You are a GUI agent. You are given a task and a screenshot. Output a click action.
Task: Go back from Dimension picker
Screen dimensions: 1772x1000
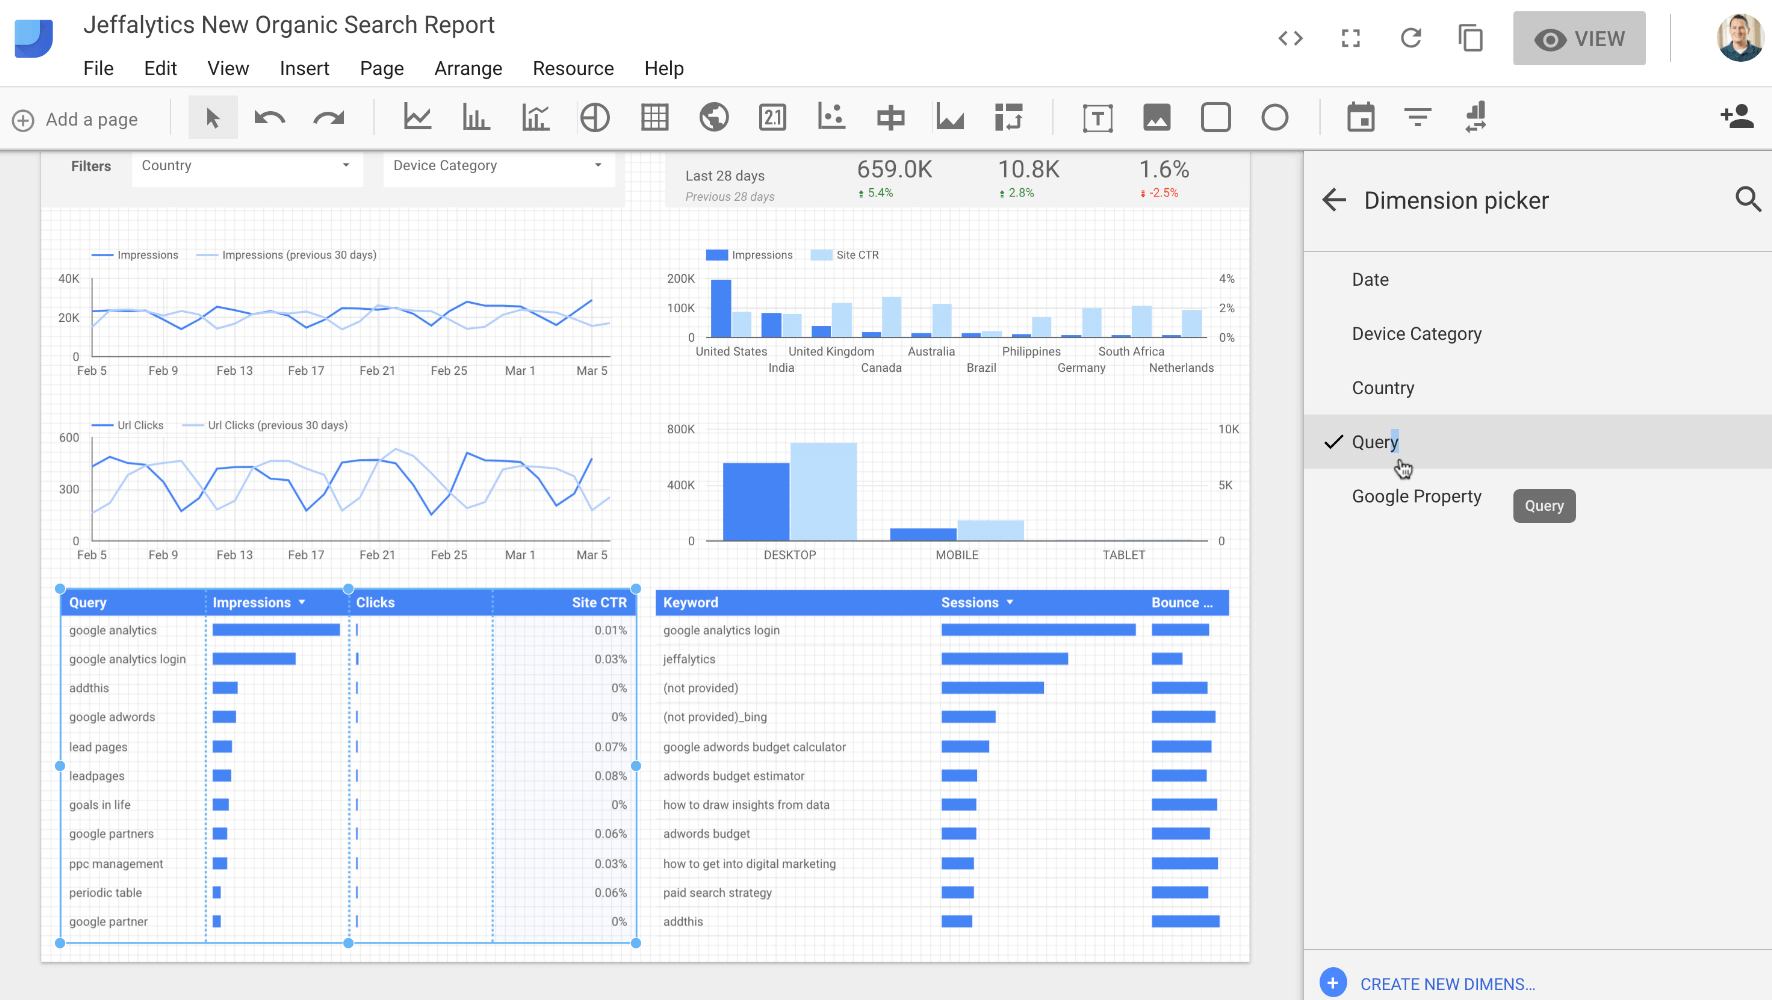(1334, 200)
